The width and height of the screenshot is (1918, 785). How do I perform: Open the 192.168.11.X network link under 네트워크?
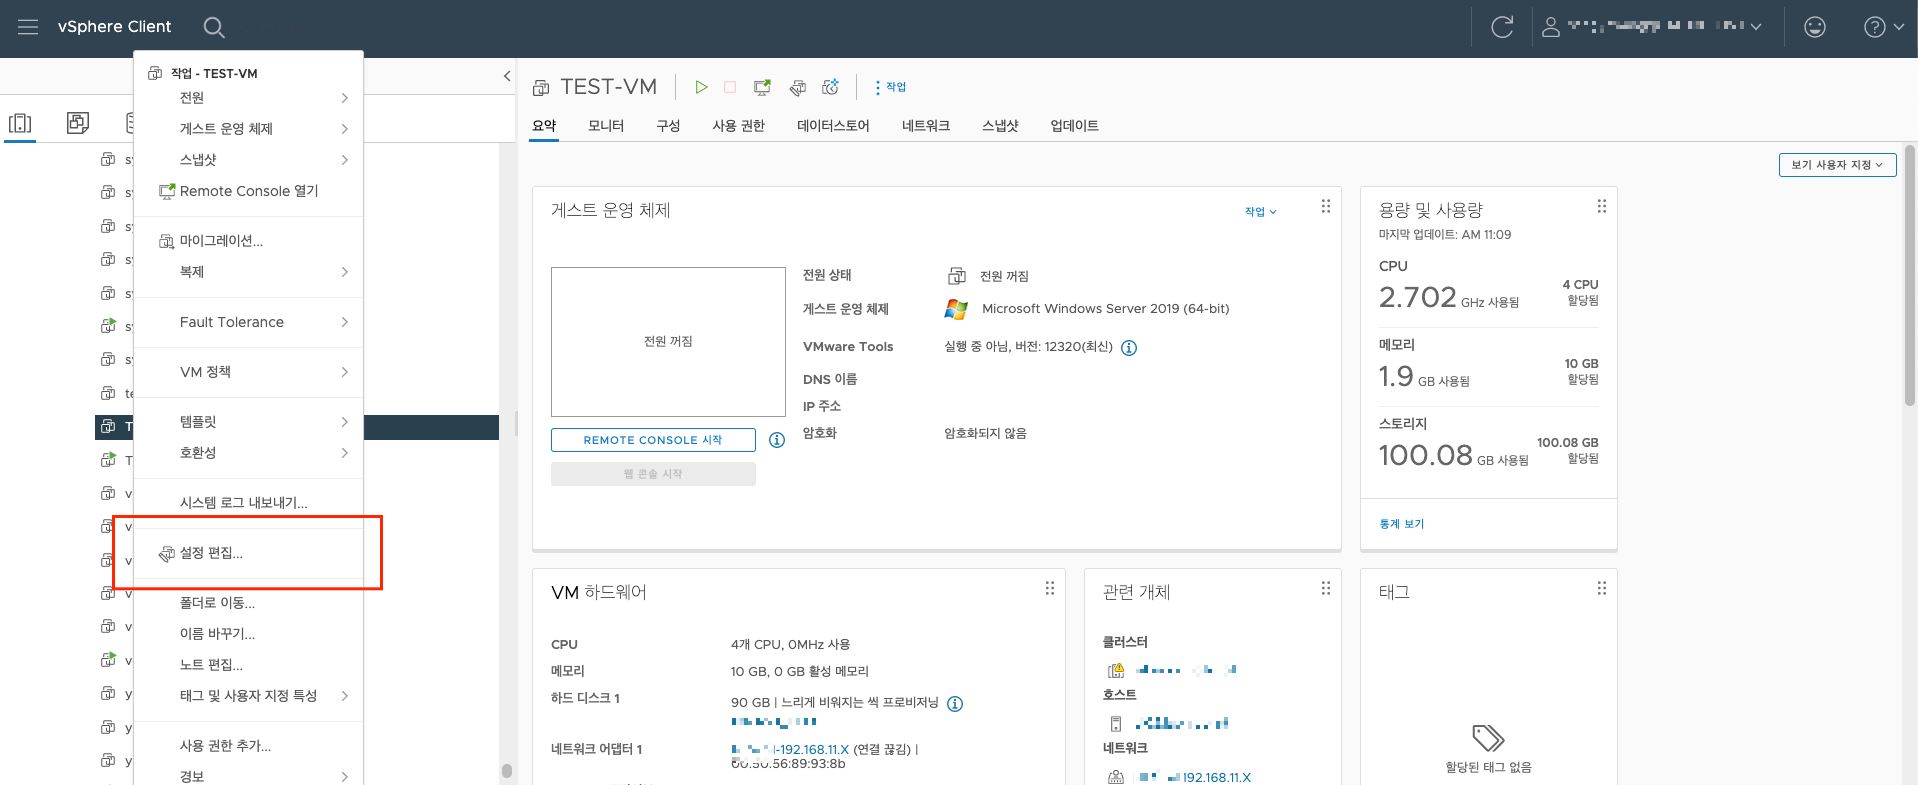point(1195,777)
